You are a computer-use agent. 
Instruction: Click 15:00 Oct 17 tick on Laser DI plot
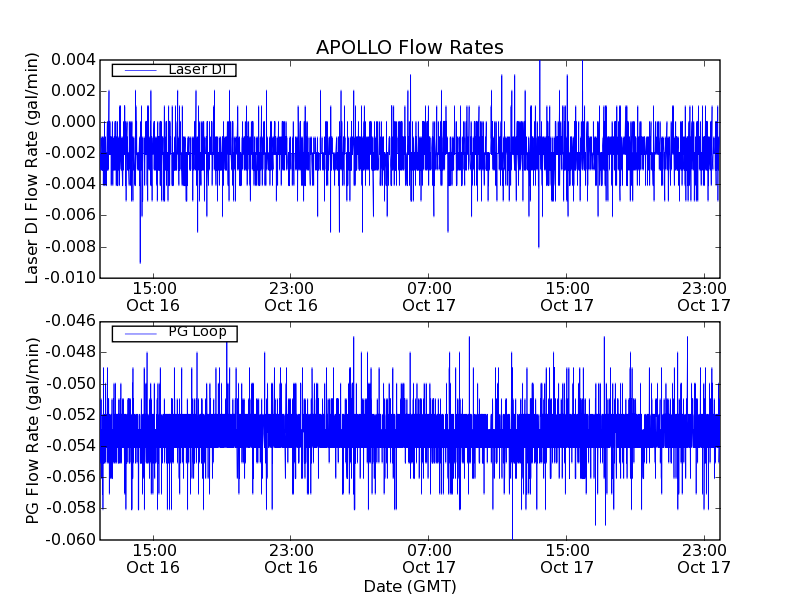pos(567,297)
